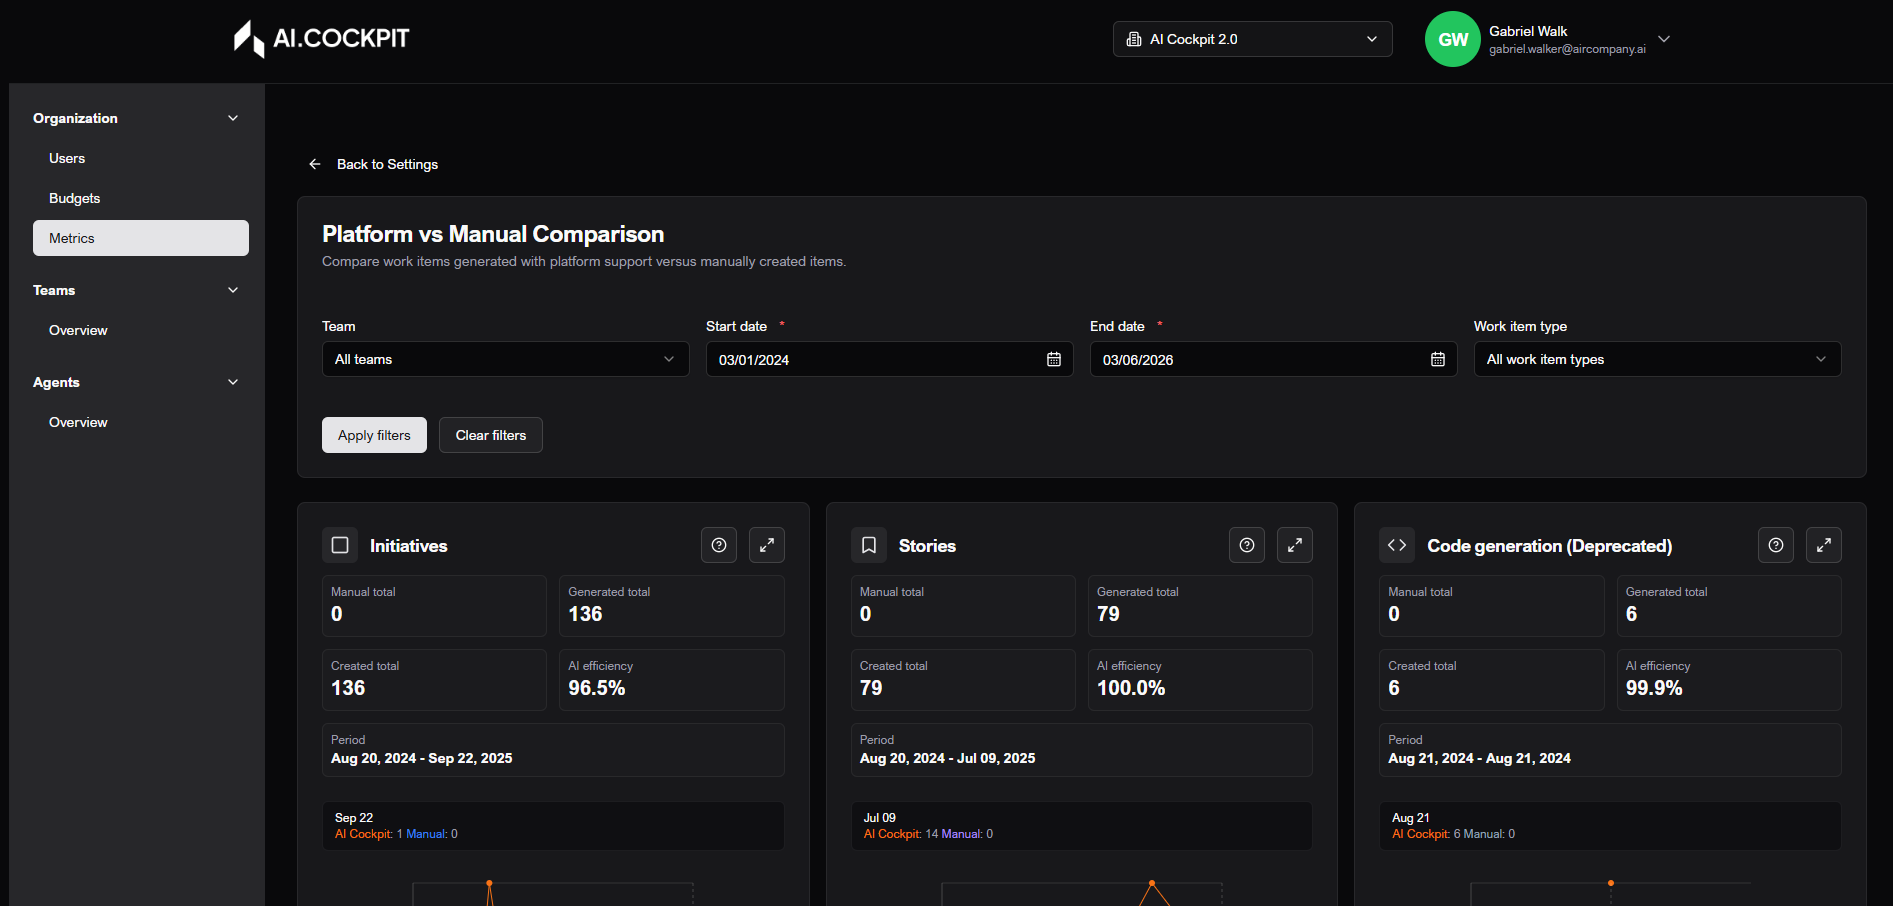
Task: Expand the Initiatives card to fullscreen
Action: 766,545
